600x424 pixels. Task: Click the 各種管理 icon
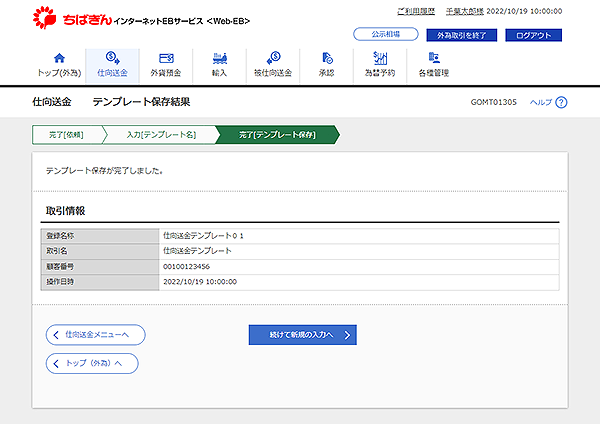[434, 58]
